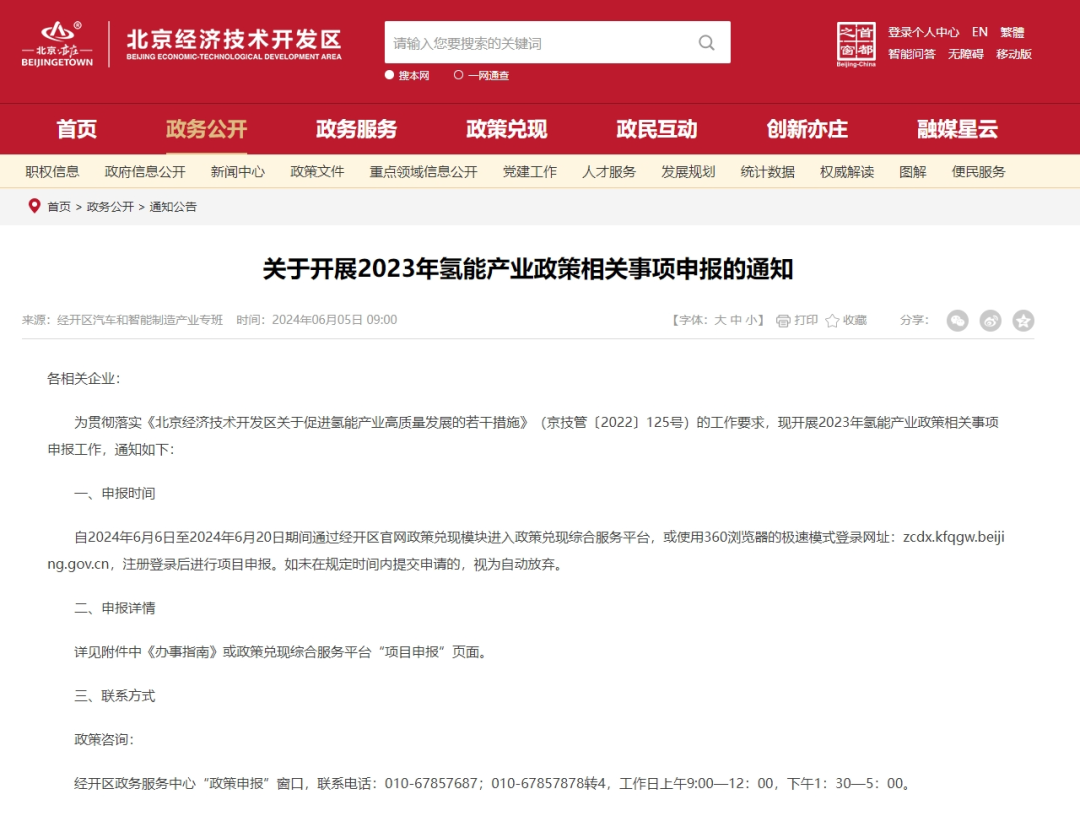Open 便民服务 submenu item
Viewport: 1080px width, 816px height.
pyautogui.click(x=979, y=171)
